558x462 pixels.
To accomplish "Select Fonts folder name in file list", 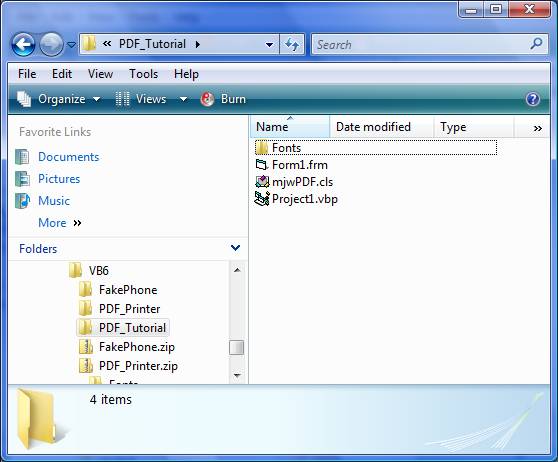I will click(x=286, y=148).
